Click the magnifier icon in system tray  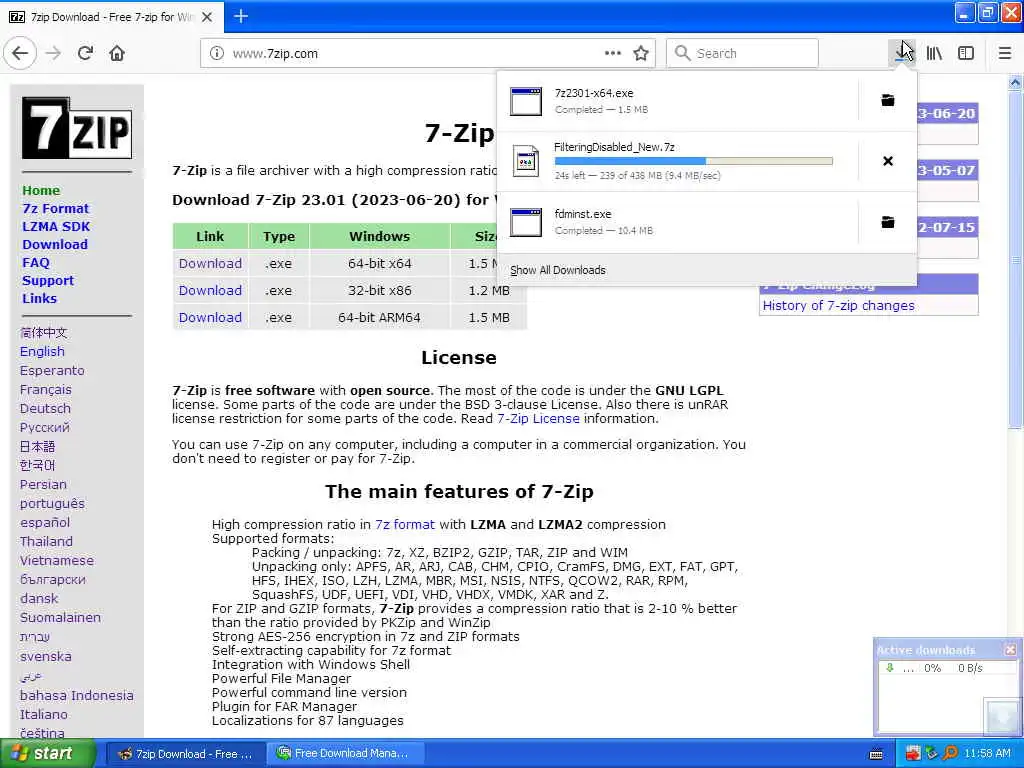point(951,753)
